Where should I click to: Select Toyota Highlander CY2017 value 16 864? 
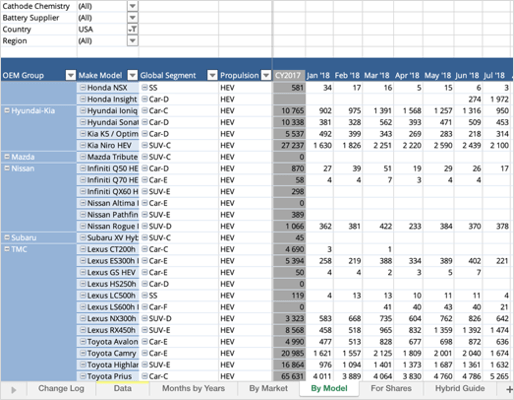289,365
